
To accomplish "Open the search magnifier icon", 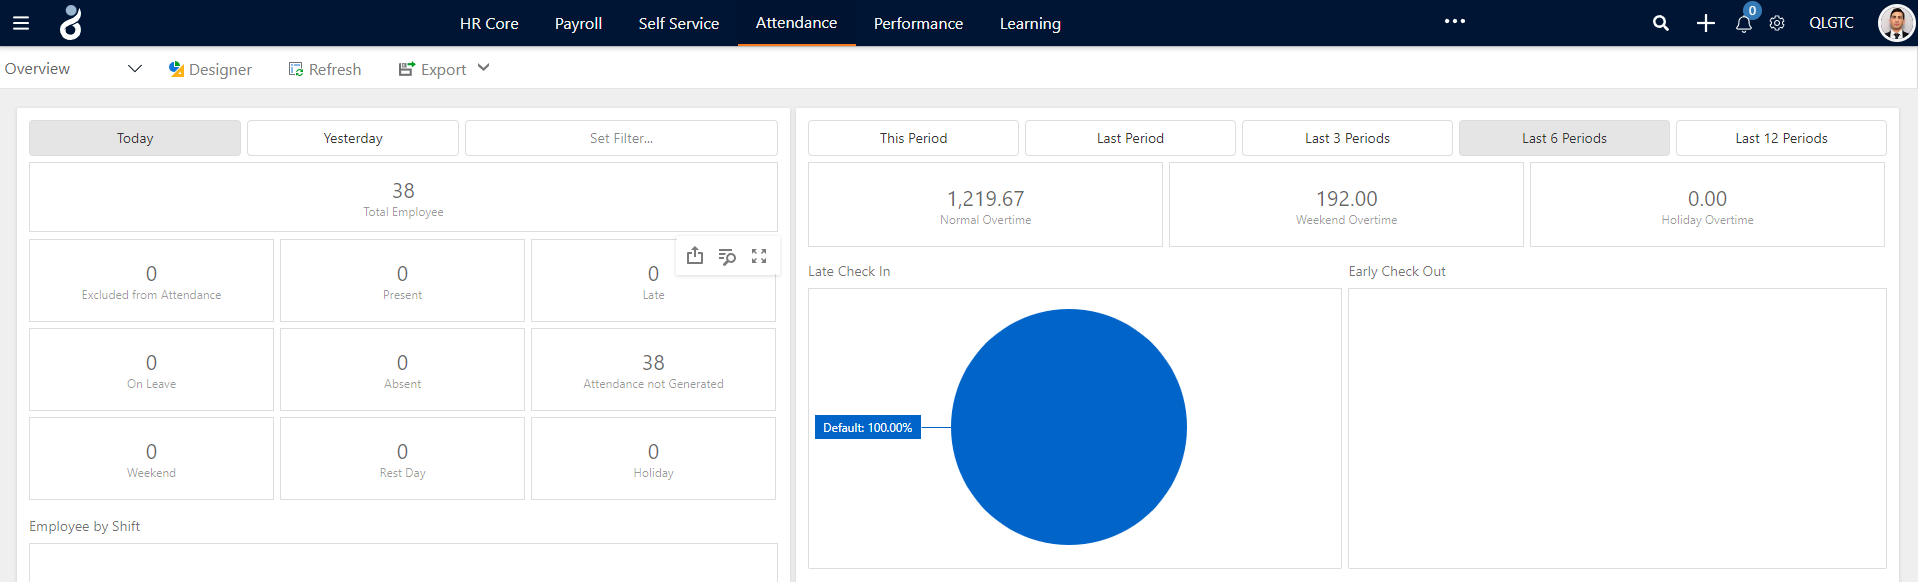I will pyautogui.click(x=1660, y=23).
